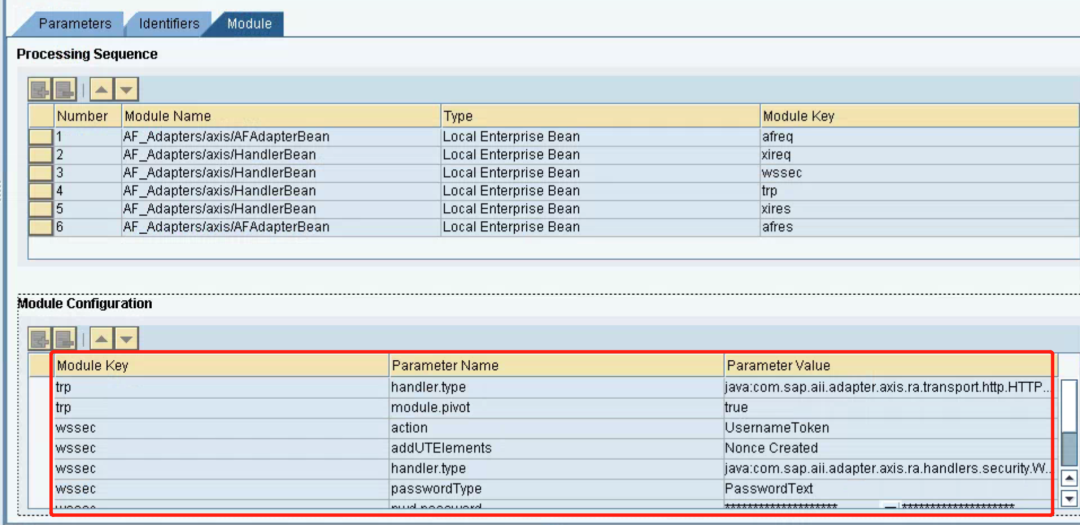Select row 1 selector in Processing Sequence
Image resolution: width=1080 pixels, height=525 pixels.
pyautogui.click(x=41, y=136)
